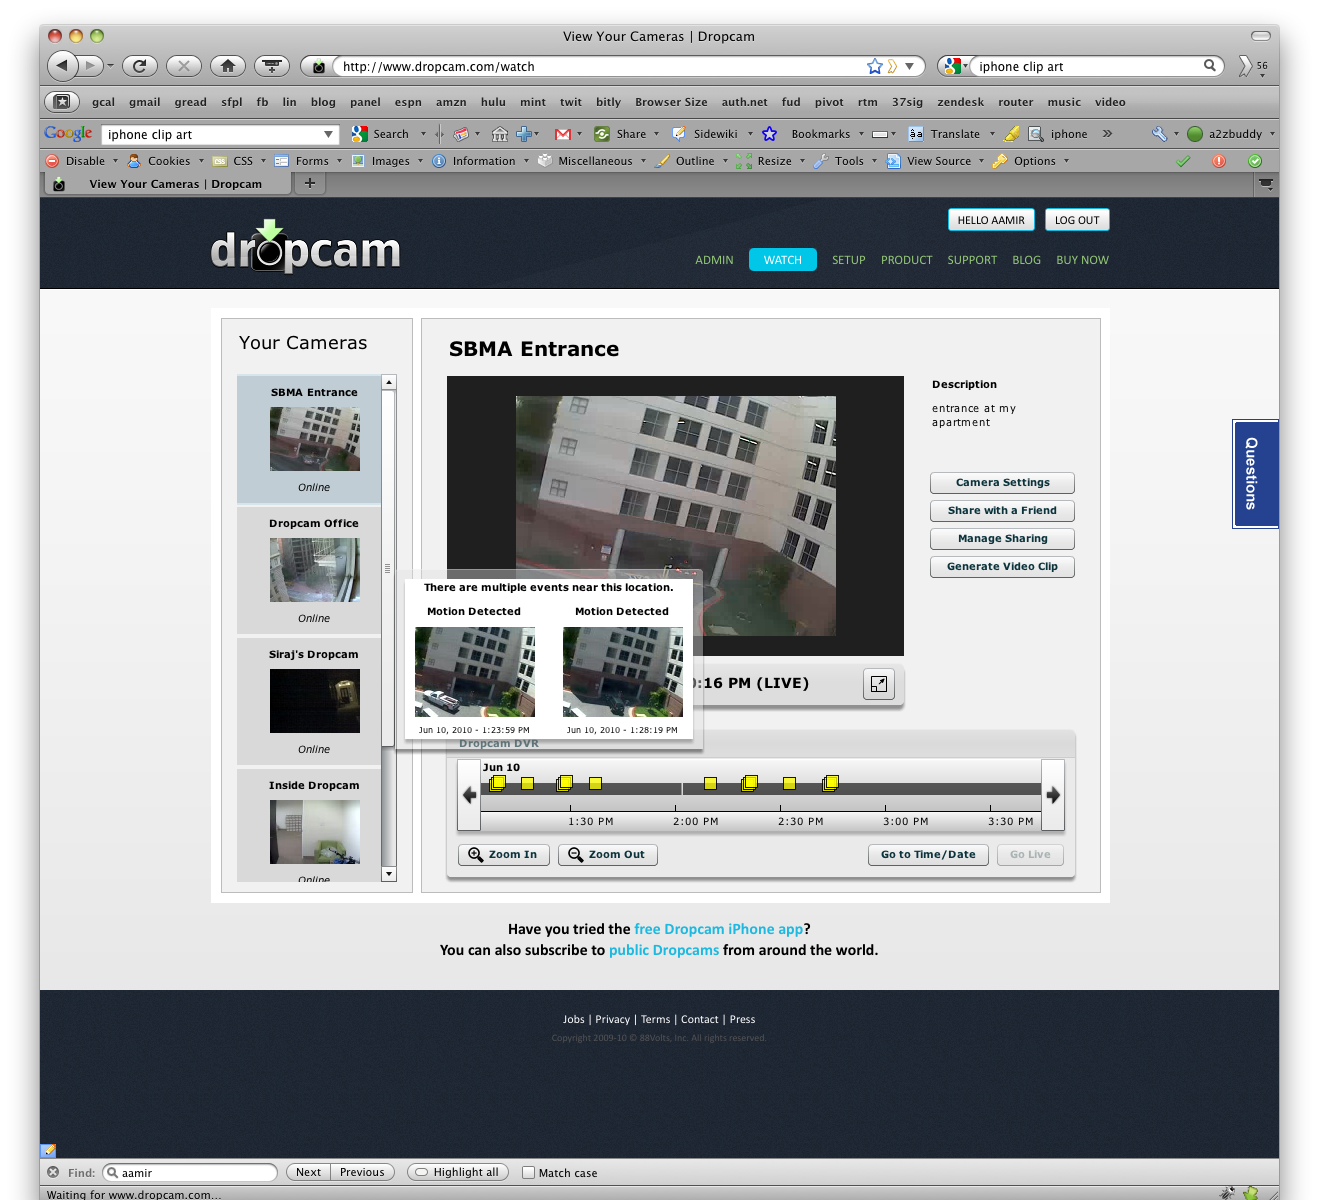Bookmark the page with the star icon
Viewport: 1319px width, 1200px height.
[875, 66]
